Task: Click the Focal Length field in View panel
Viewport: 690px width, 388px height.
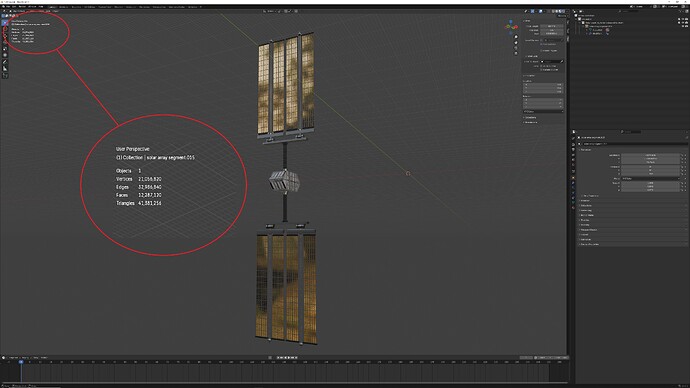Action: pyautogui.click(x=552, y=26)
